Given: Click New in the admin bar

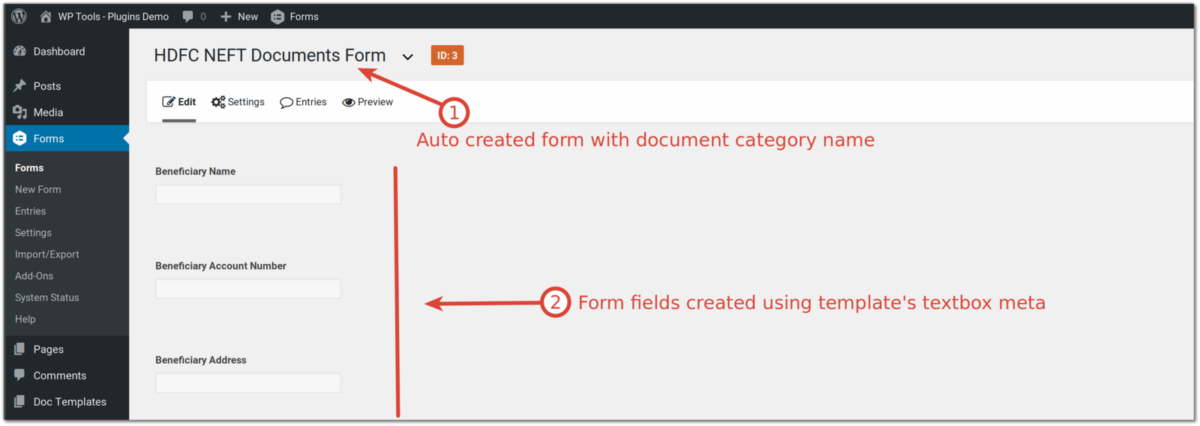Looking at the screenshot, I should coord(247,17).
